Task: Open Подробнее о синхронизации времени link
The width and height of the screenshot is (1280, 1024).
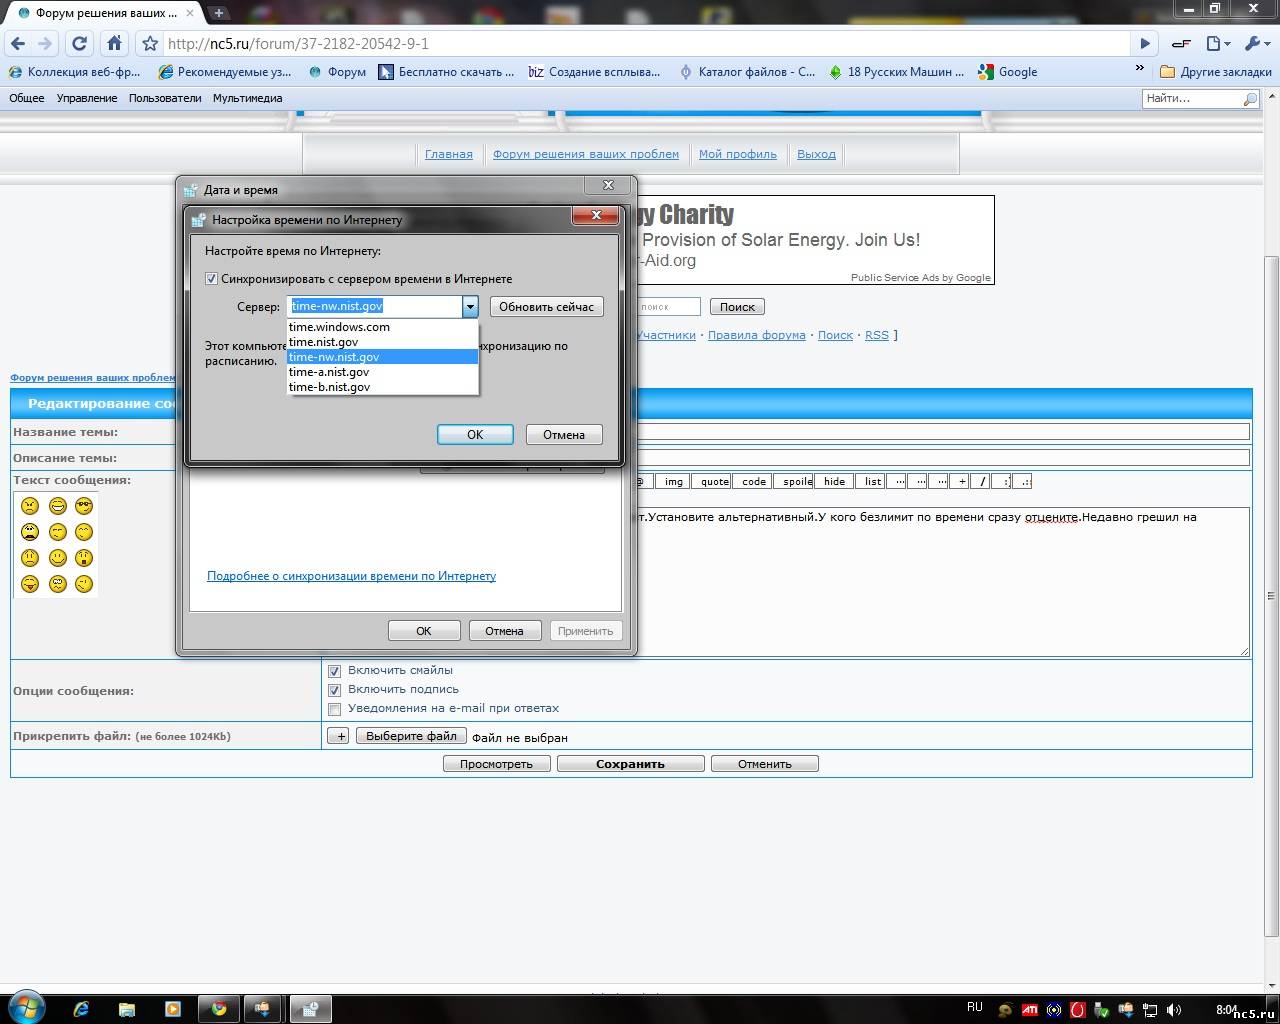Action: coord(351,576)
